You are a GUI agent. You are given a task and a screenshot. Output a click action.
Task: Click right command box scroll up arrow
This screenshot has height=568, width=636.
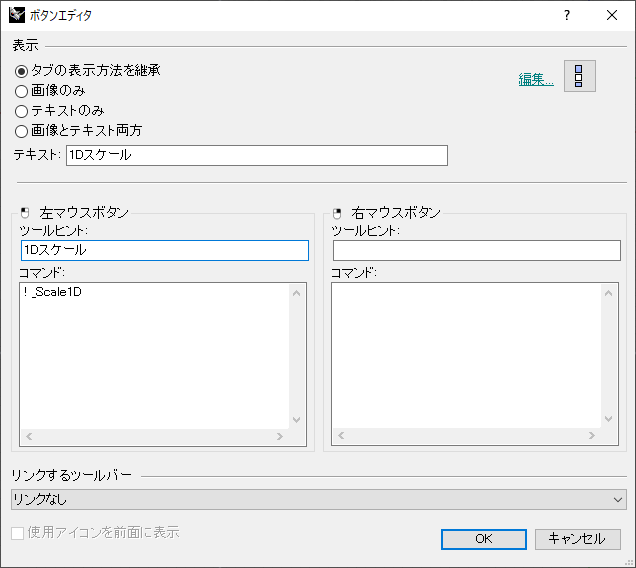(608, 293)
